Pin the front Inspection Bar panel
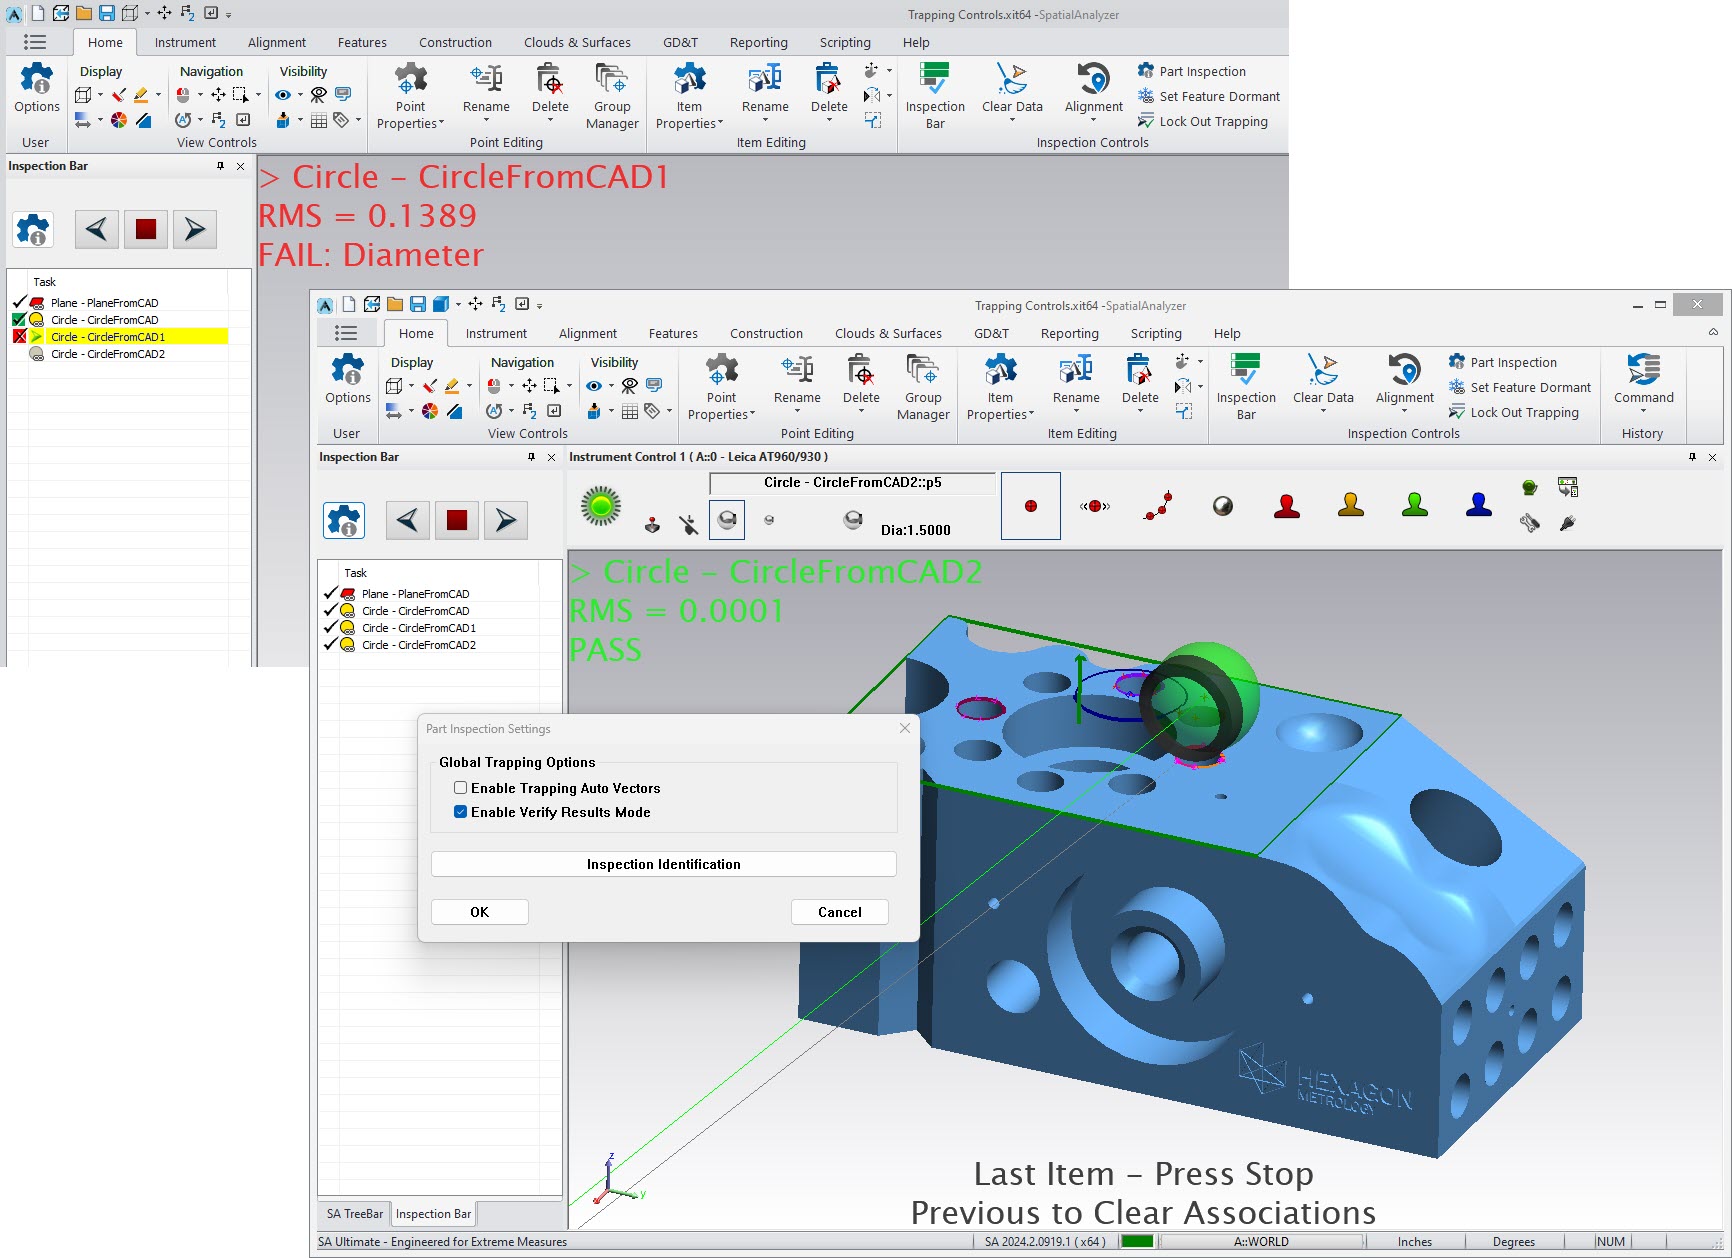Screen dimensions: 1732x1258 click(531, 457)
